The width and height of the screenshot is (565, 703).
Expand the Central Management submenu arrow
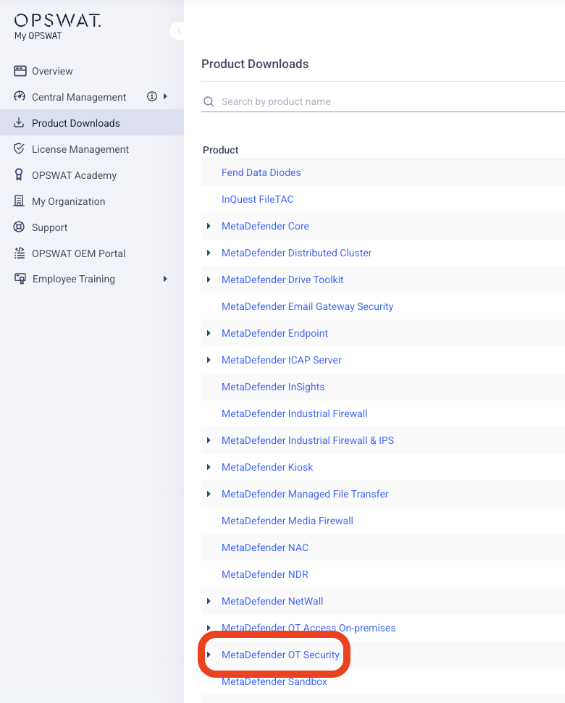point(165,96)
